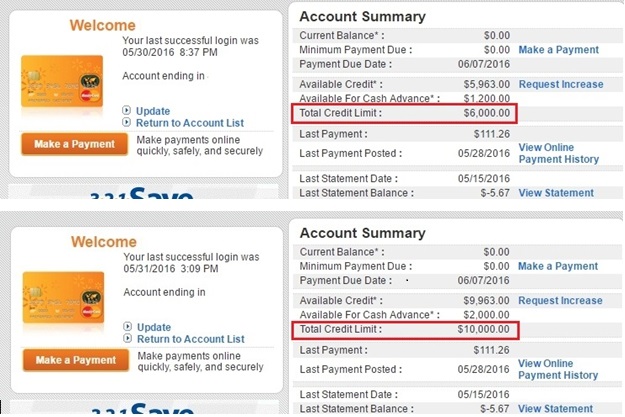Click the credit card image in 05/30/2016 Welcome panel

pyautogui.click(x=62, y=82)
